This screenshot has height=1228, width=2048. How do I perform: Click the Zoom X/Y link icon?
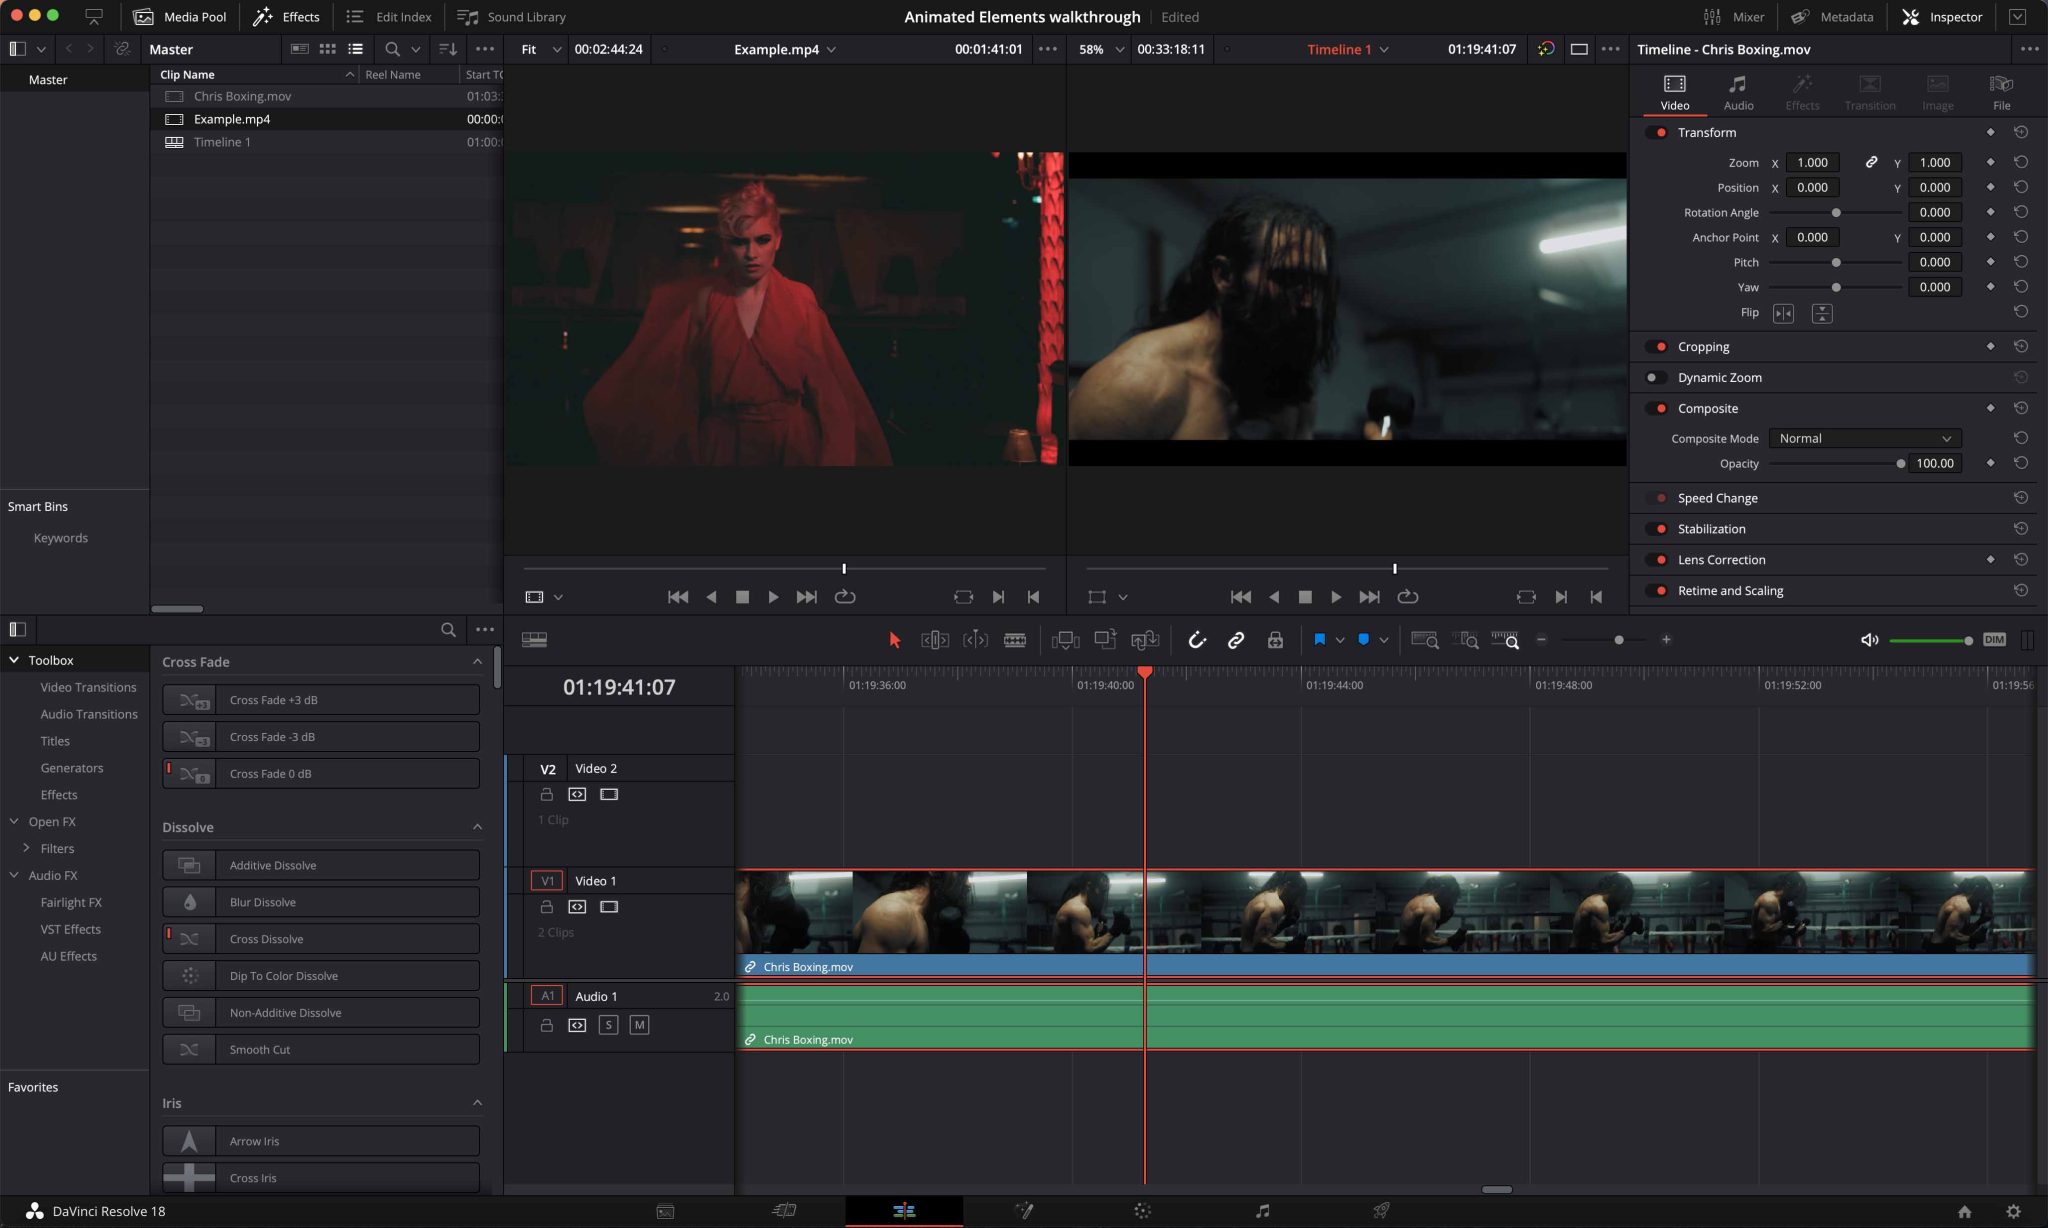click(x=1870, y=162)
